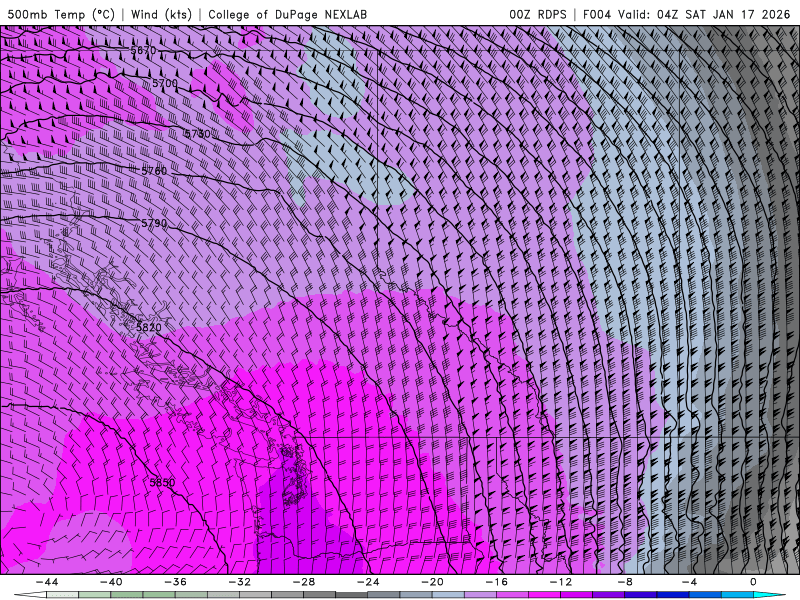Click the 5790 height contour label
The image size is (800, 600).
click(154, 223)
